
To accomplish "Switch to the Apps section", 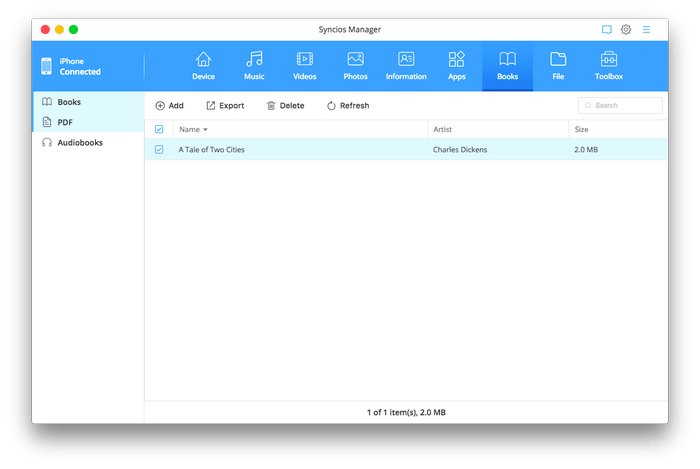I will 457,66.
